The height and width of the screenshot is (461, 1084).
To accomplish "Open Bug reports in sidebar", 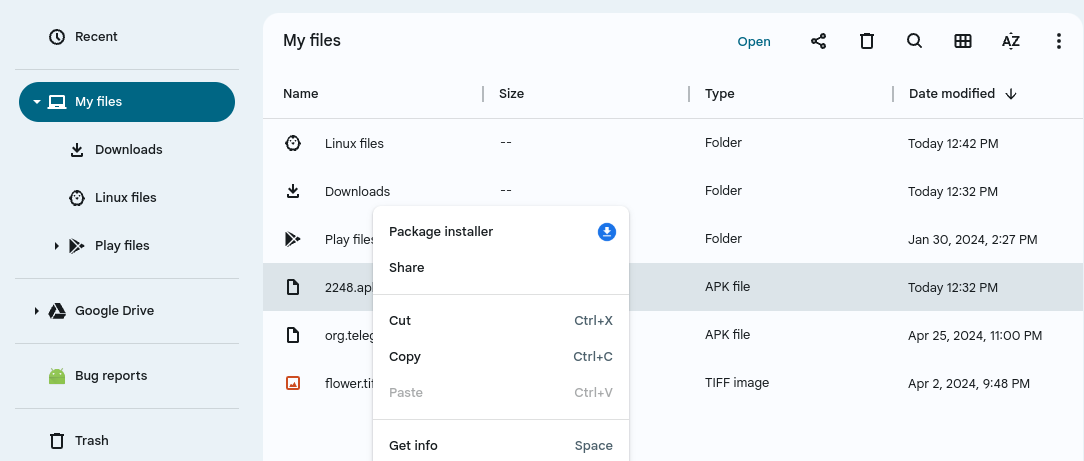I will [x=111, y=376].
